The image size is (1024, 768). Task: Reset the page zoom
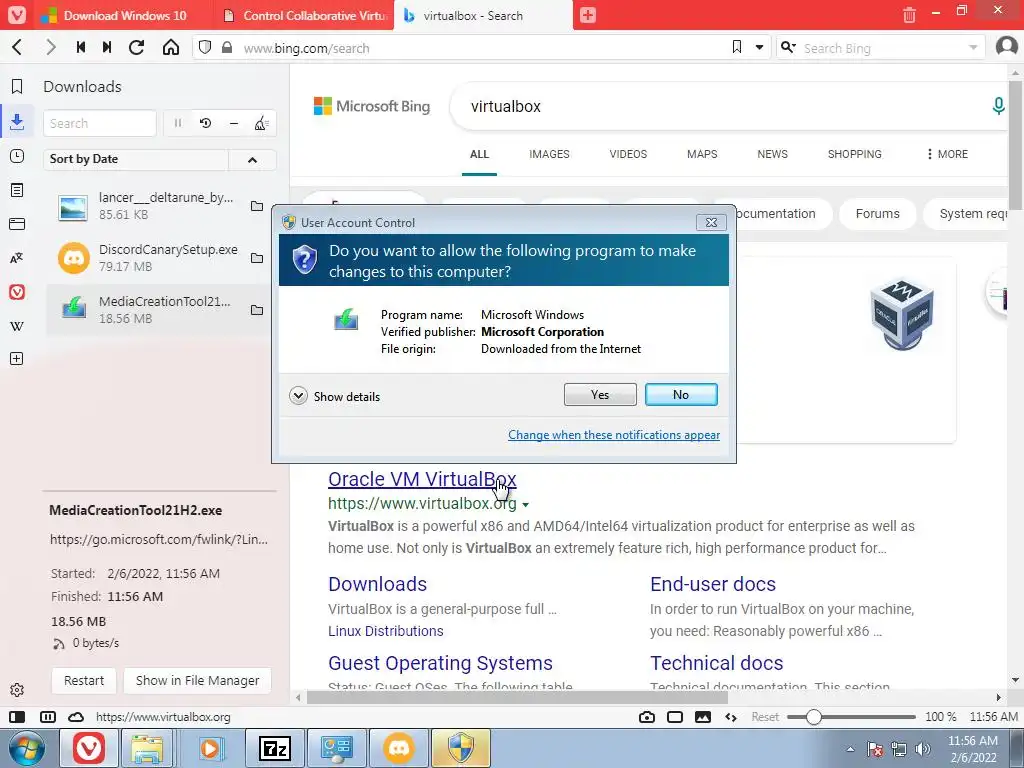click(x=765, y=717)
